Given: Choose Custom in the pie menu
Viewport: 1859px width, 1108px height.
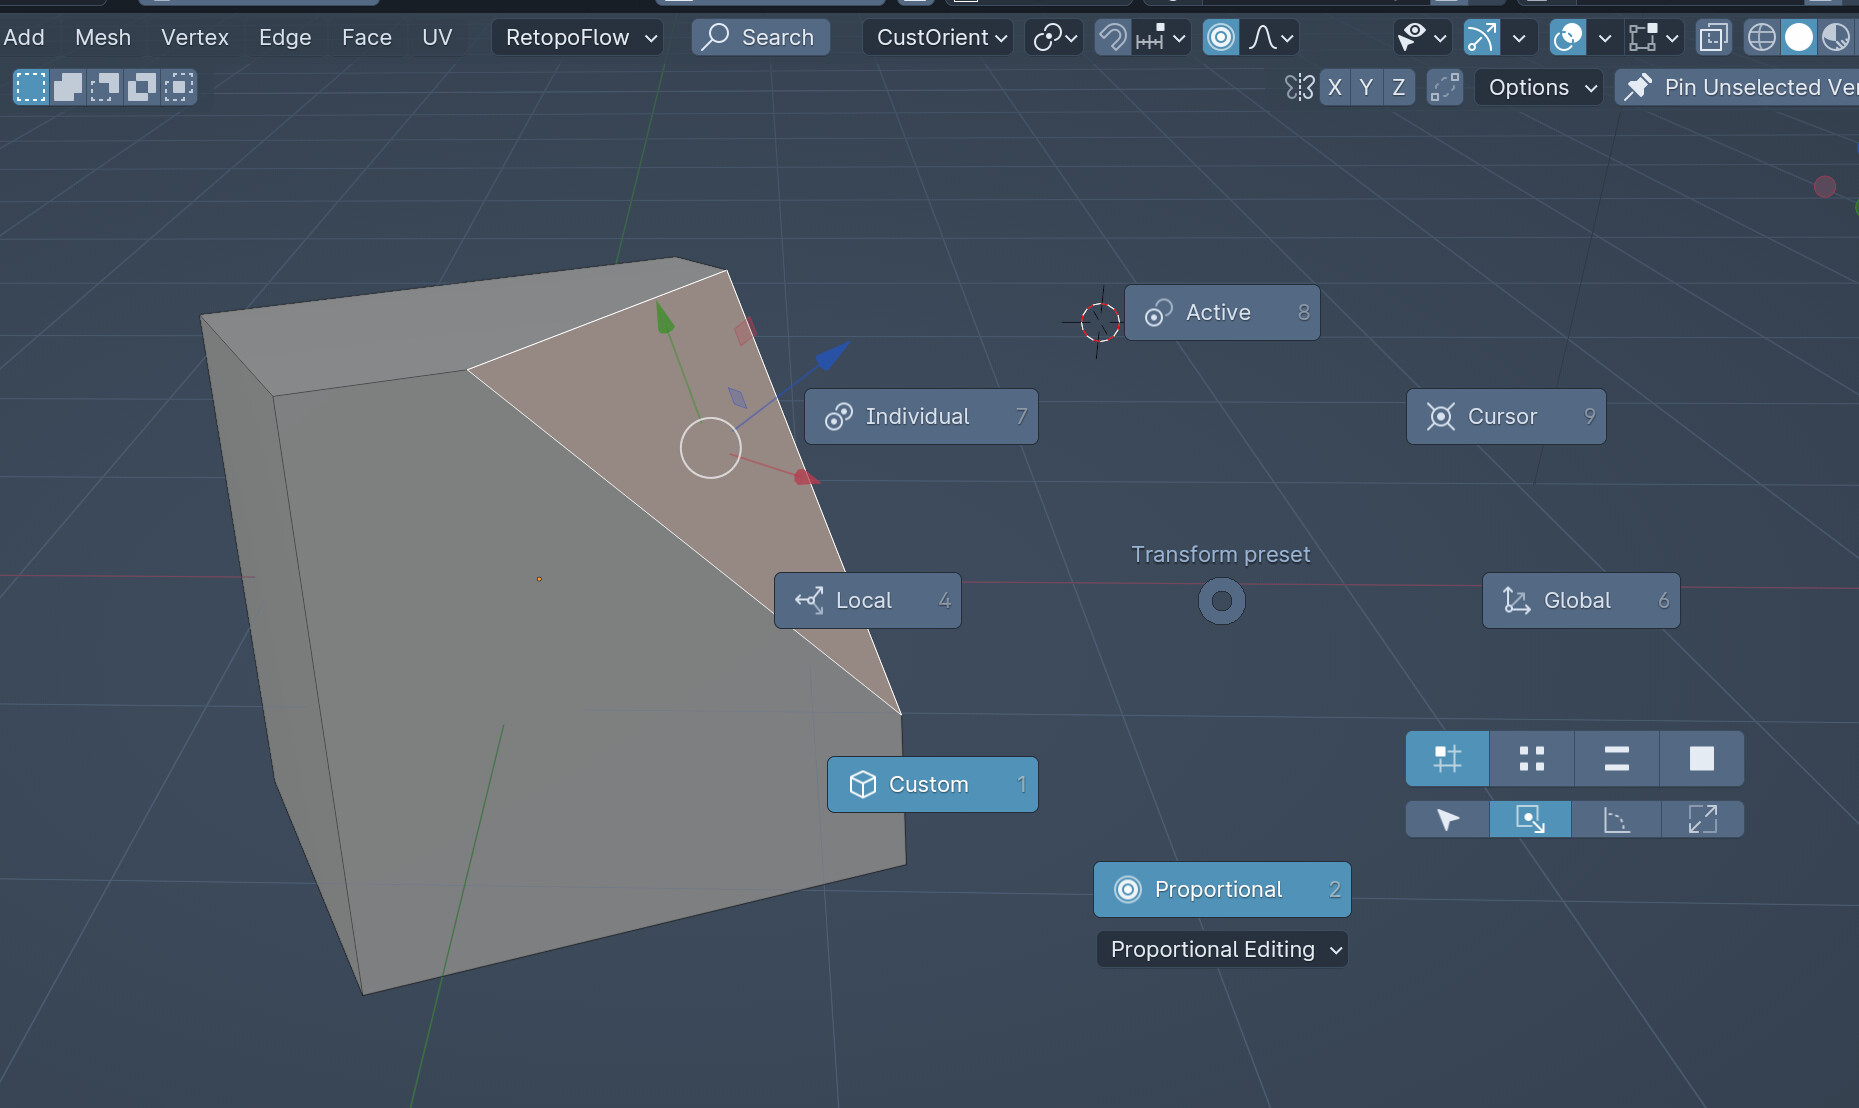Looking at the screenshot, I should coord(932,785).
